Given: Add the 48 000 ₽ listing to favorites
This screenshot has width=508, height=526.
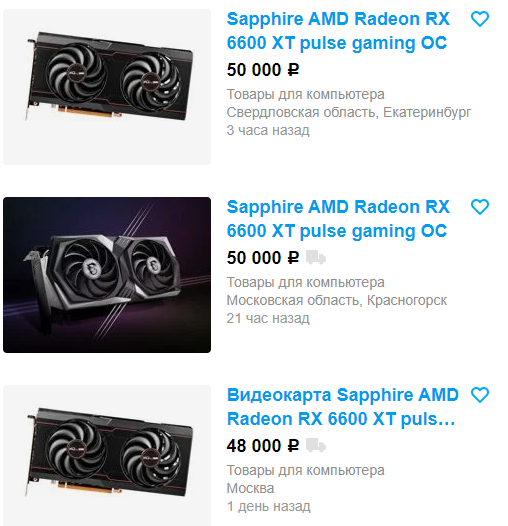Looking at the screenshot, I should (480, 395).
